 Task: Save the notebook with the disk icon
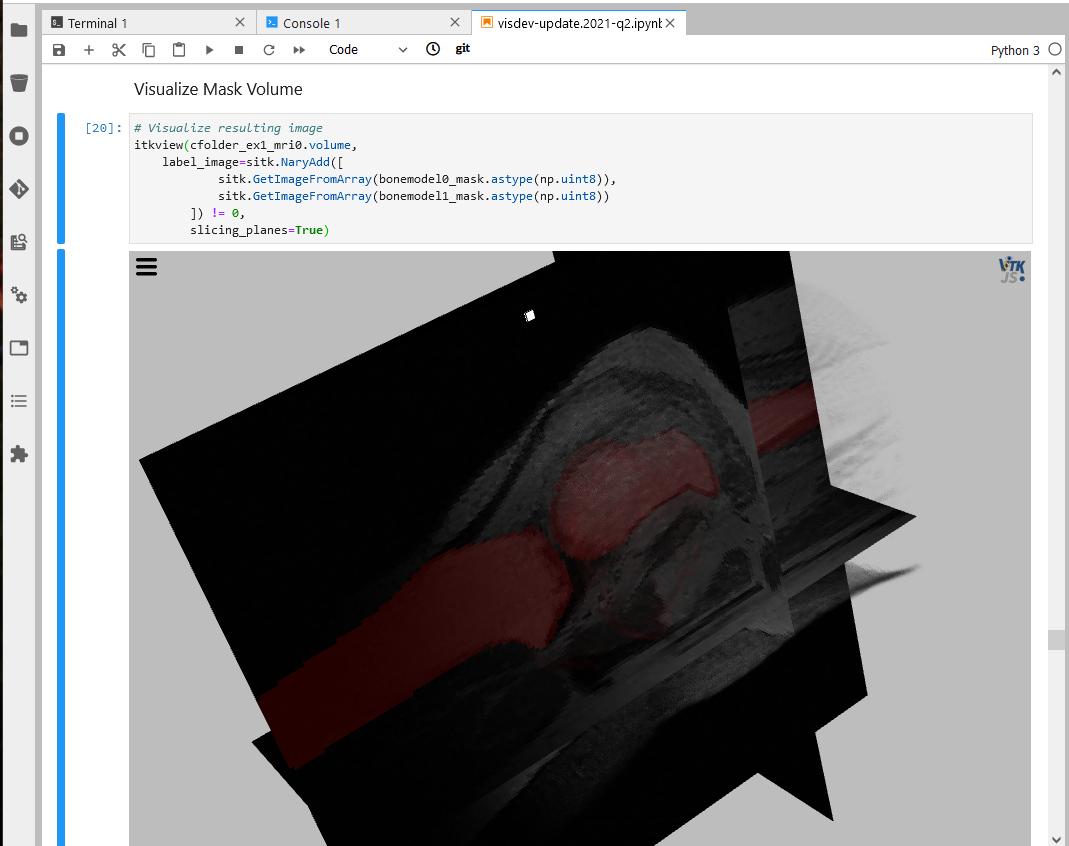point(58,49)
